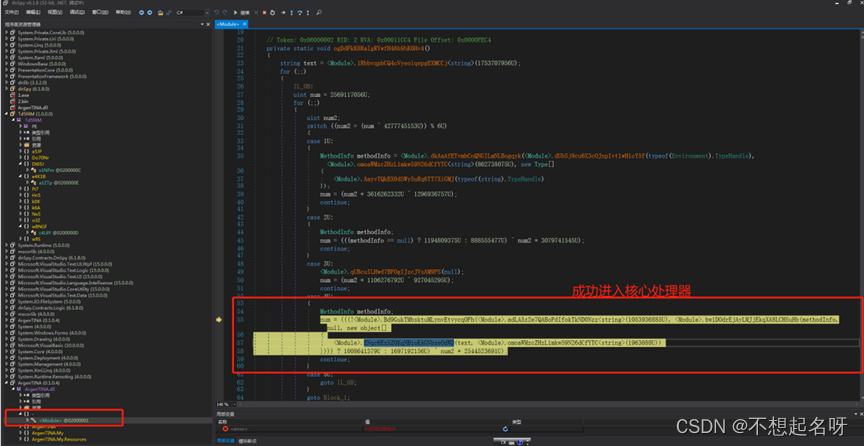The image size is (864, 446).
Task: Click the System.Xaml assembly icon
Action: [12, 57]
